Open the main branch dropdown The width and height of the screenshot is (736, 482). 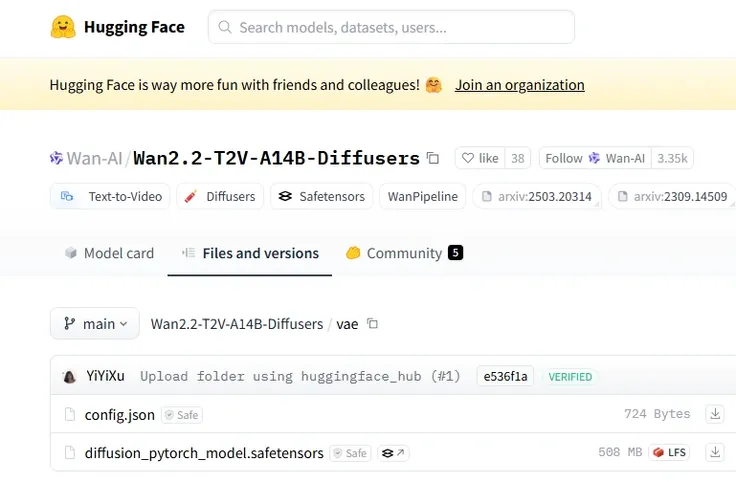pos(95,323)
